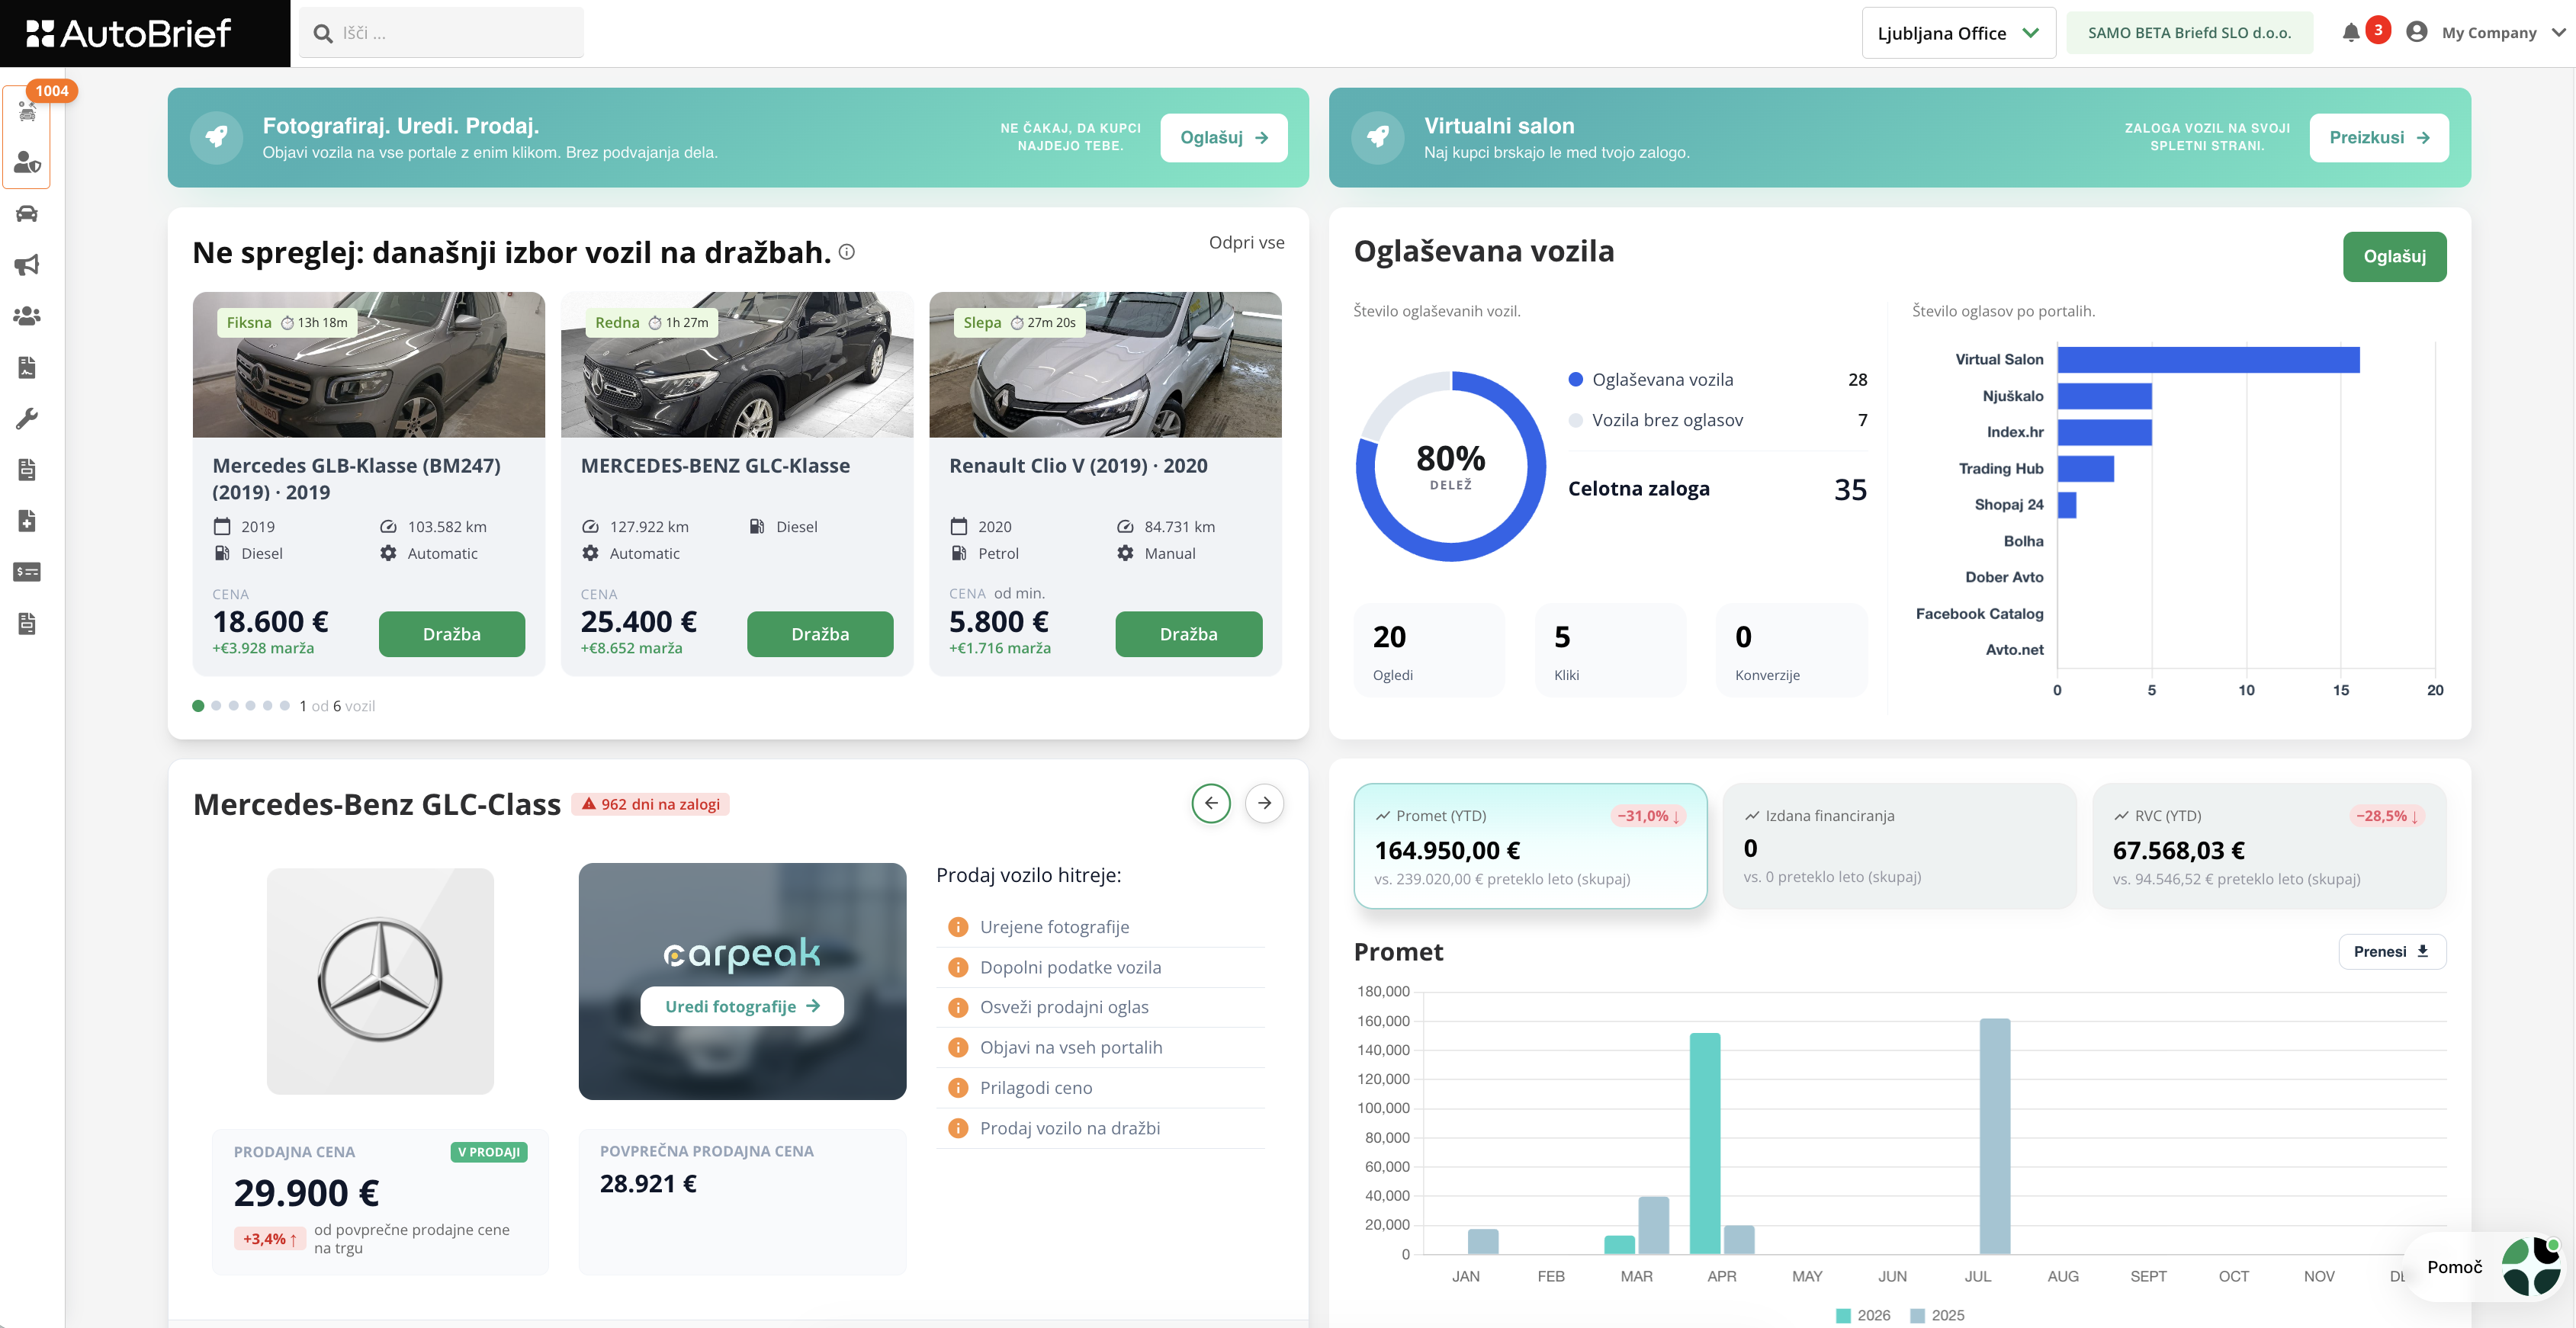Open the Dopolni podatke vozila suggestion
The height and width of the screenshot is (1328, 2576).
click(x=1101, y=967)
